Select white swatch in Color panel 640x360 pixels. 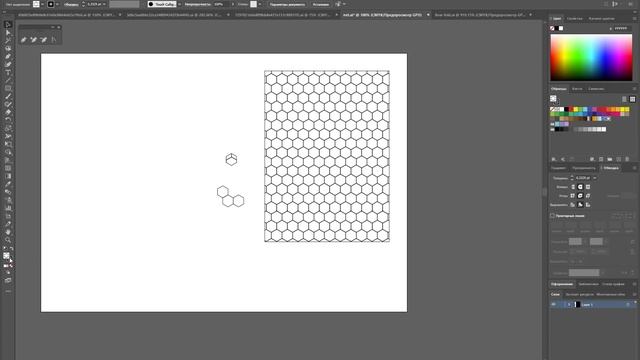(561, 28)
